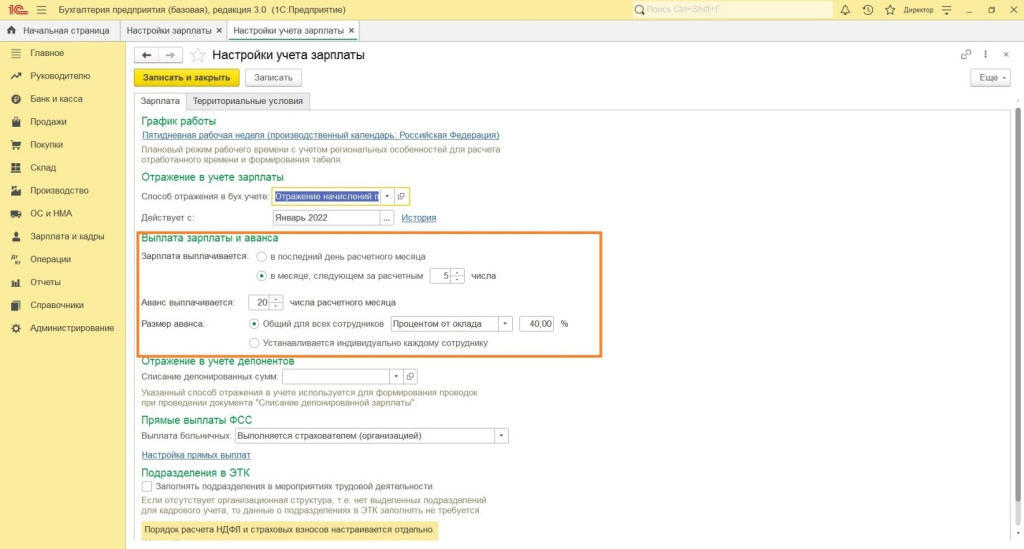Open favorites star in title bar

point(888,10)
